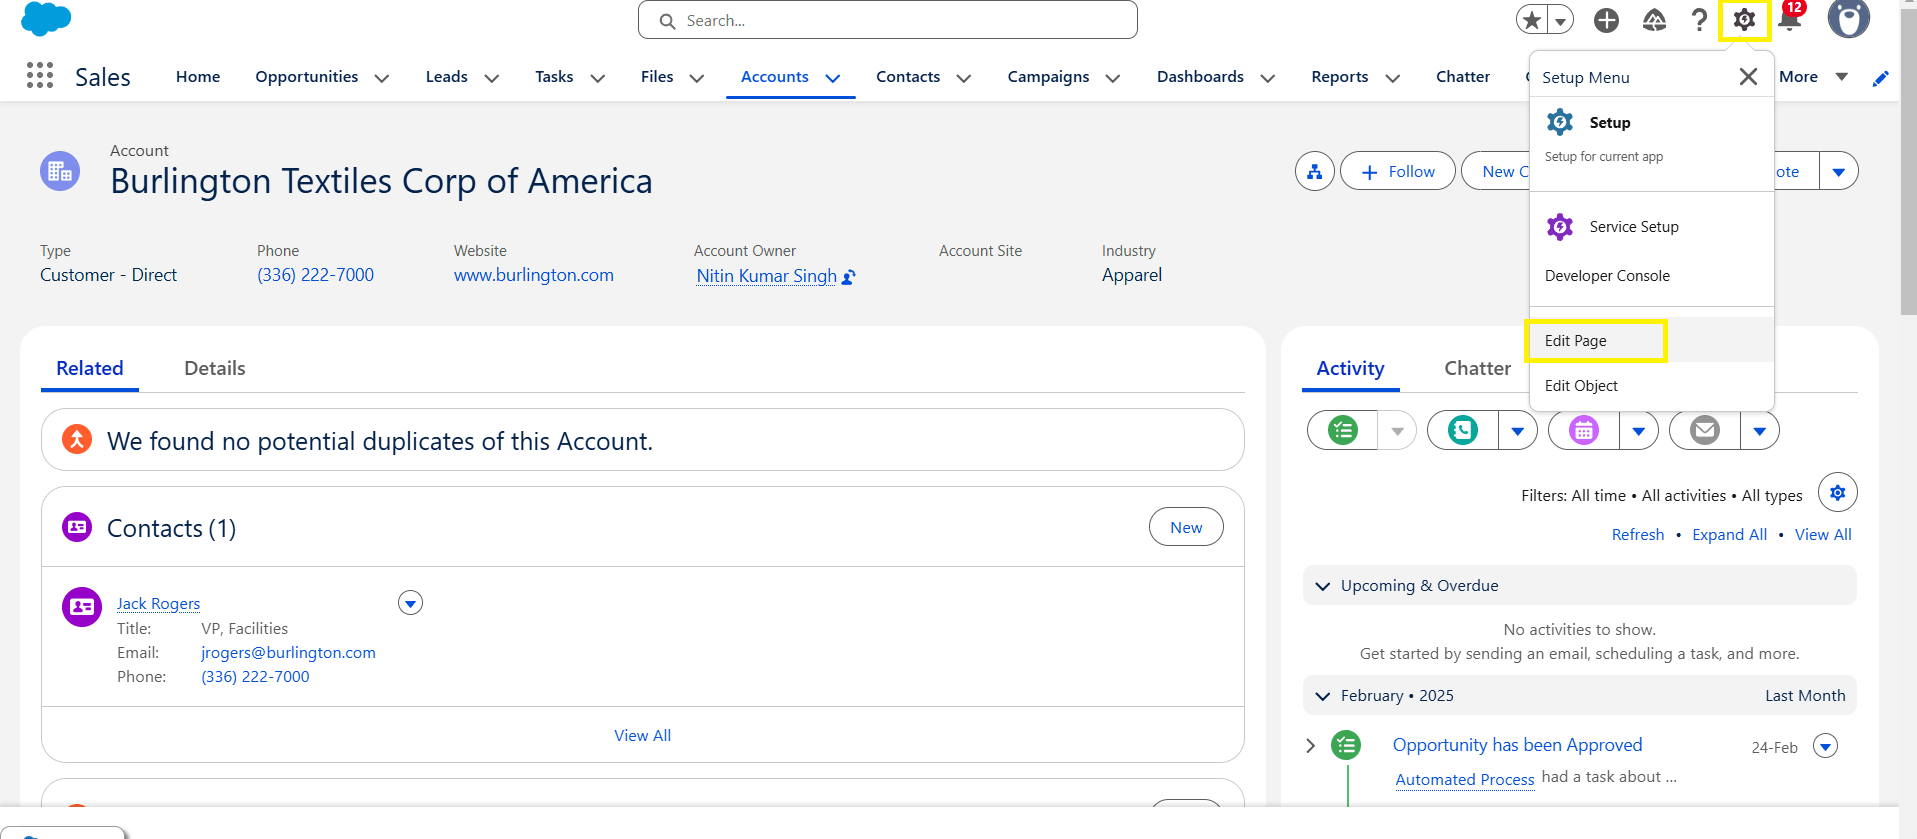Open the More navigation menu
The image size is (1917, 839).
(x=1813, y=77)
